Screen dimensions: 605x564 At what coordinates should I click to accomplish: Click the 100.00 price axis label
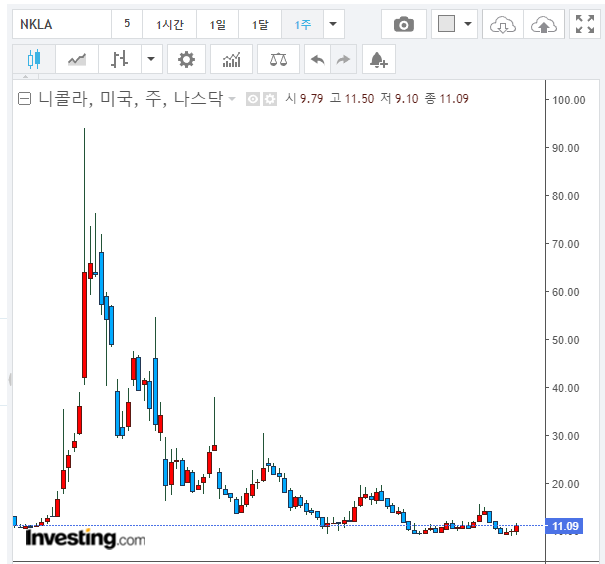(568, 100)
